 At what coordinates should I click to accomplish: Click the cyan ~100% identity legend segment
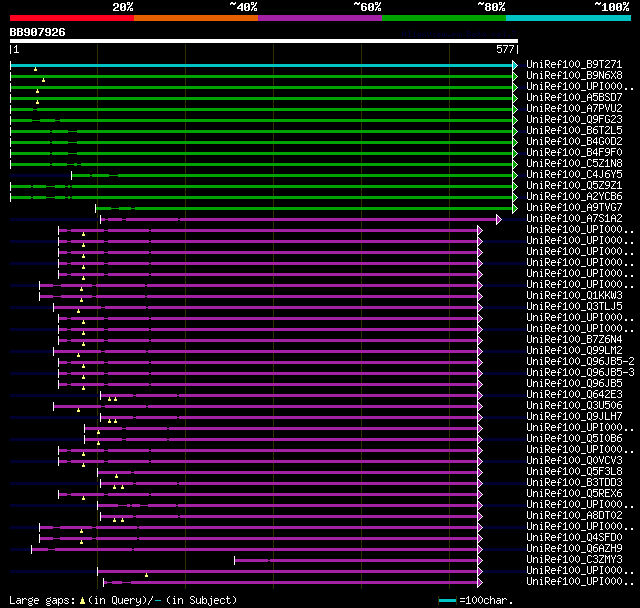point(569,18)
